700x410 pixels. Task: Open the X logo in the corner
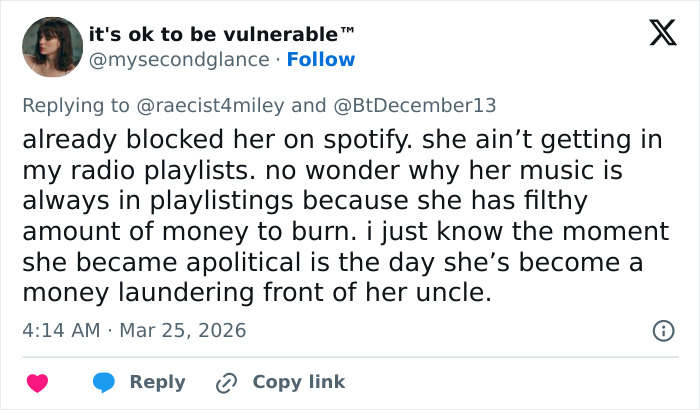point(656,34)
